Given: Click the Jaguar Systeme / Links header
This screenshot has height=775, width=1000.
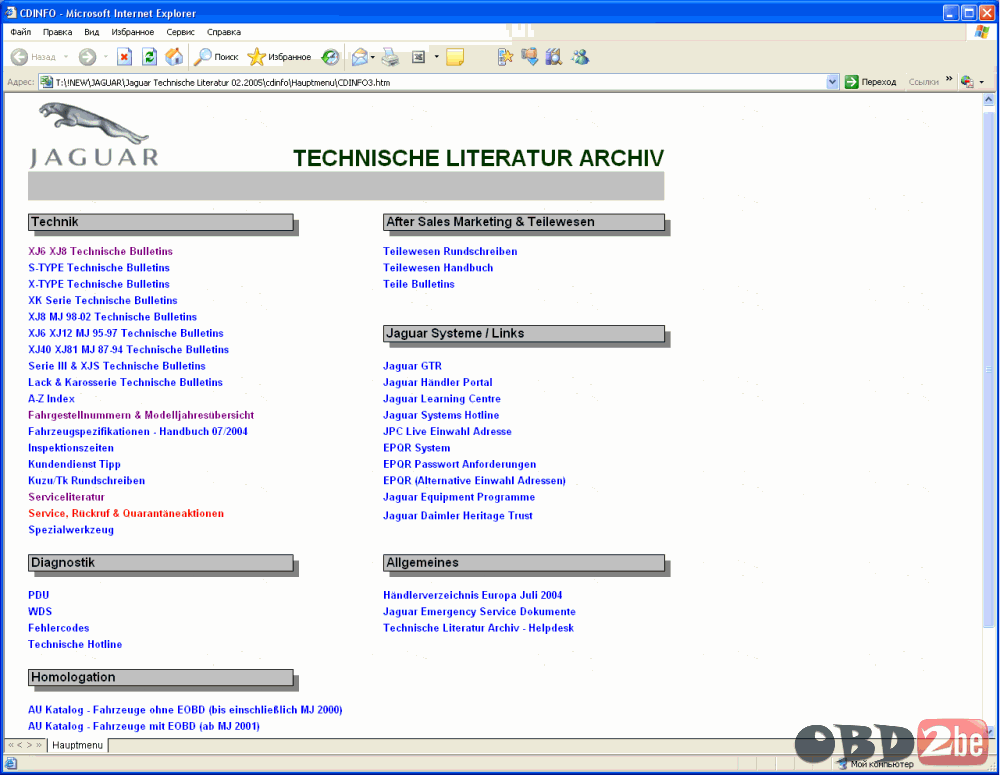Looking at the screenshot, I should [x=524, y=334].
